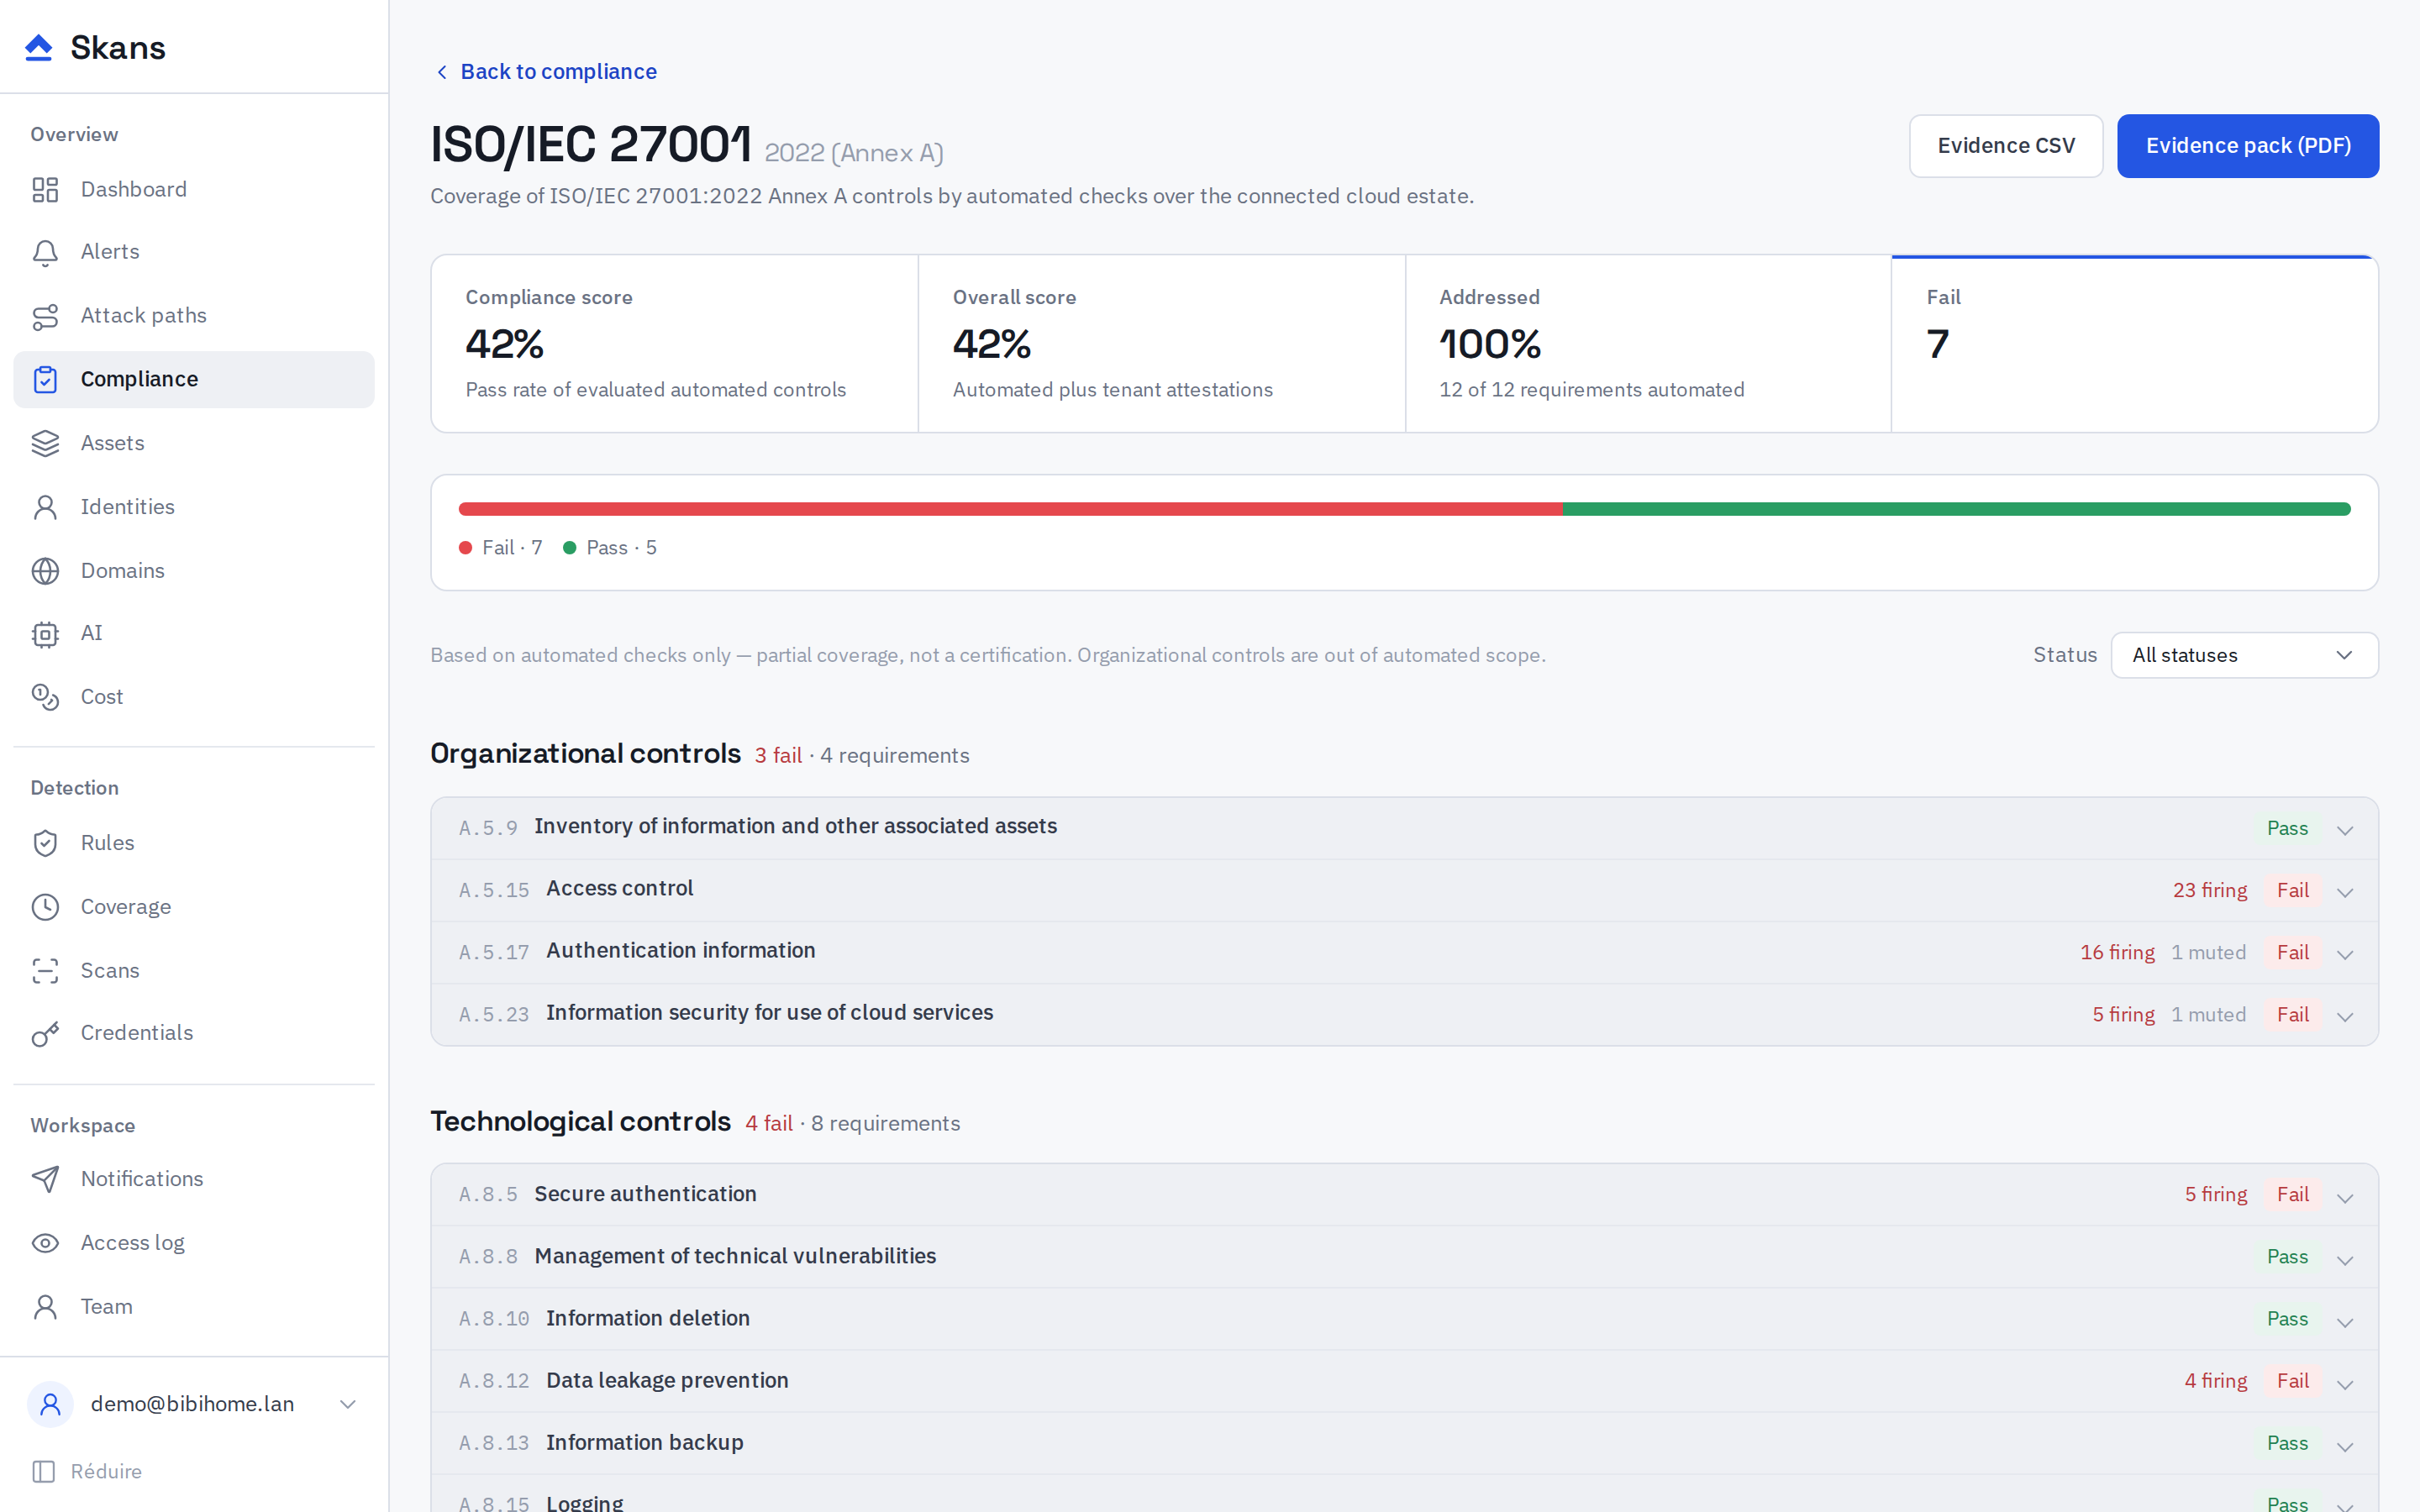Click the Domains globe icon
This screenshot has width=2420, height=1512.
45,570
